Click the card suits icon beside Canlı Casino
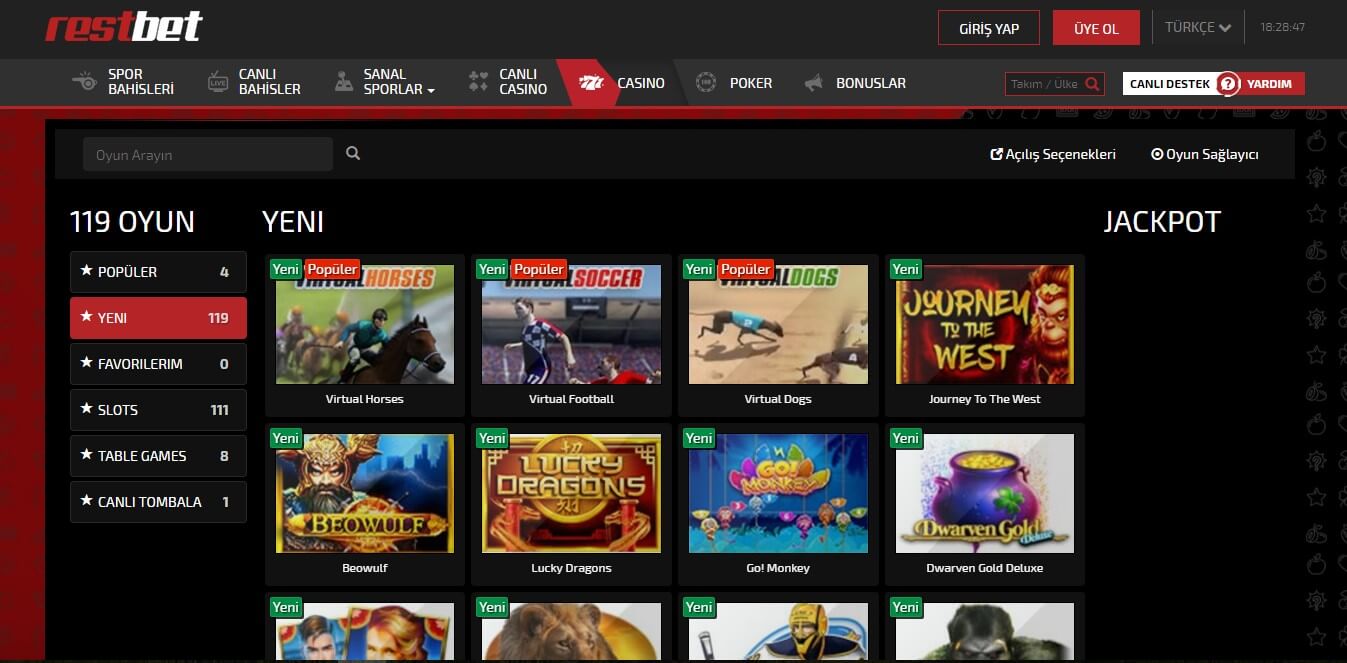The image size is (1347, 663). tap(478, 82)
